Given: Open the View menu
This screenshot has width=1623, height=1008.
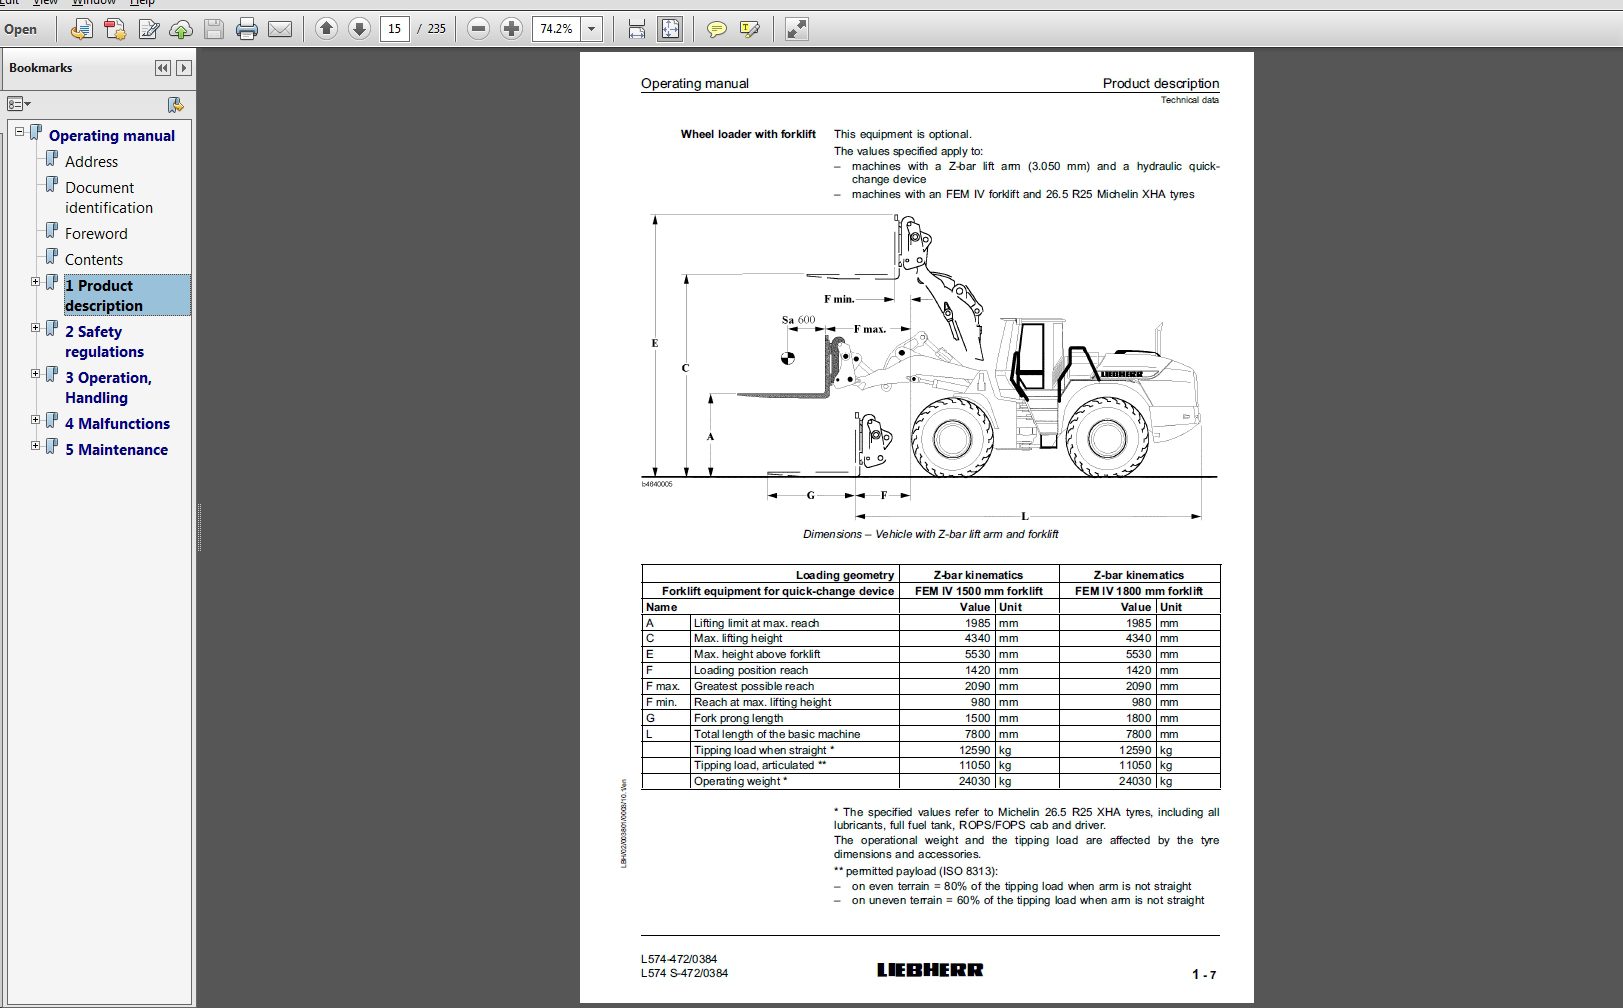Looking at the screenshot, I should [46, 3].
